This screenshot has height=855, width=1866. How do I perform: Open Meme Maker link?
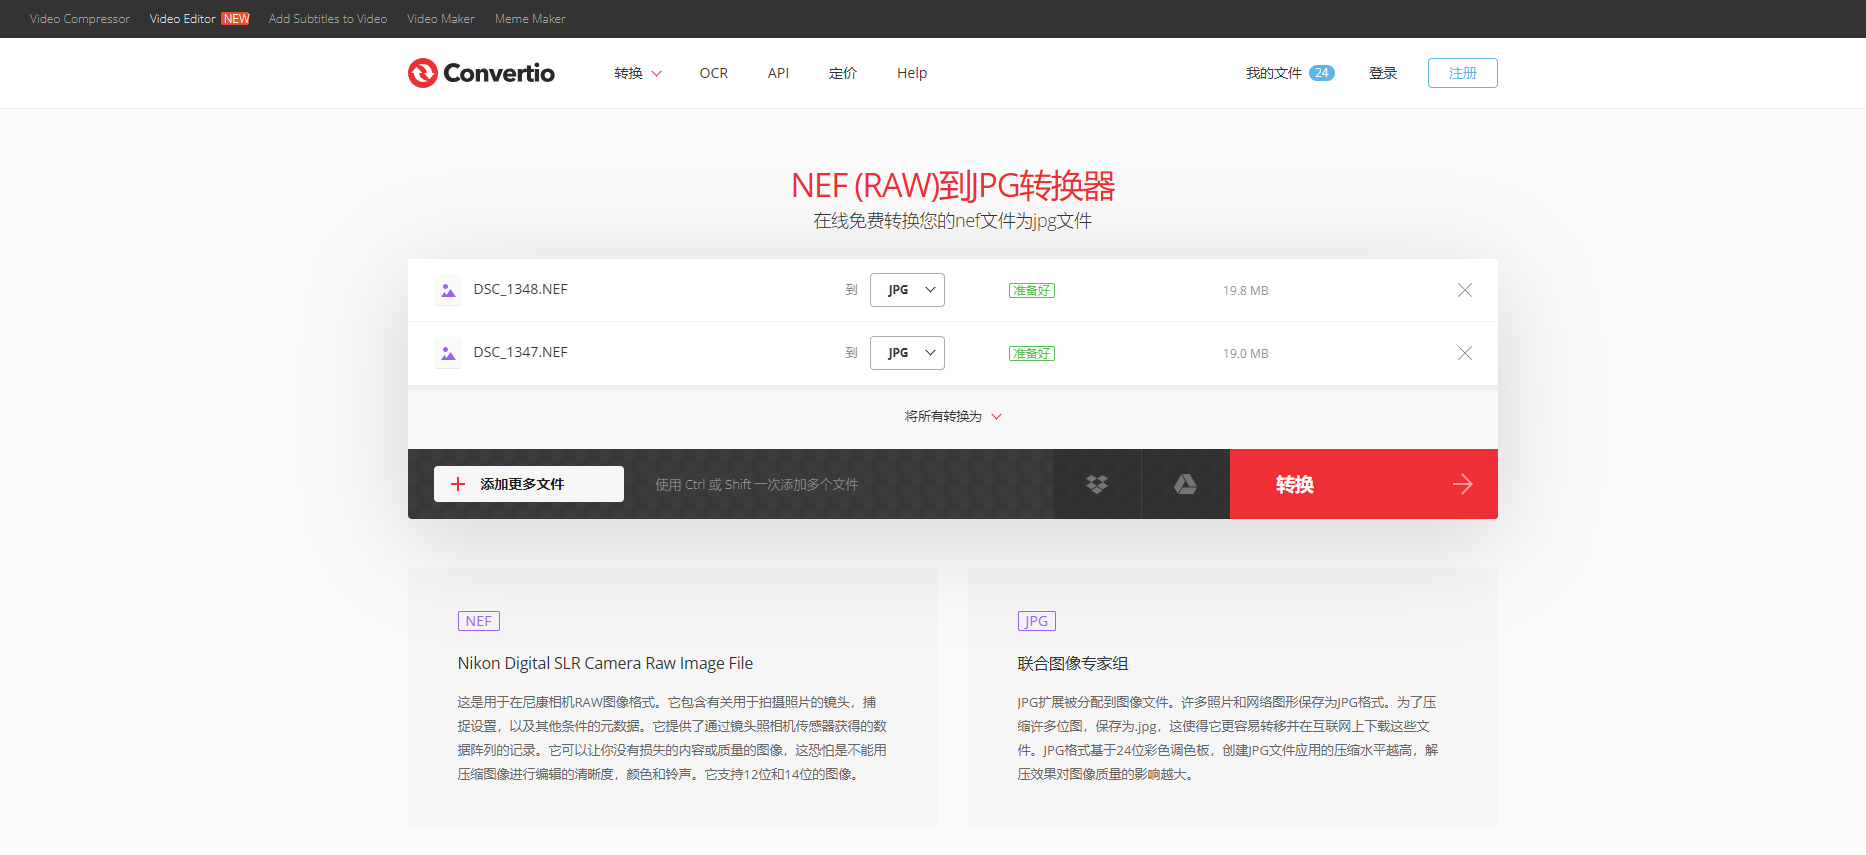point(530,19)
